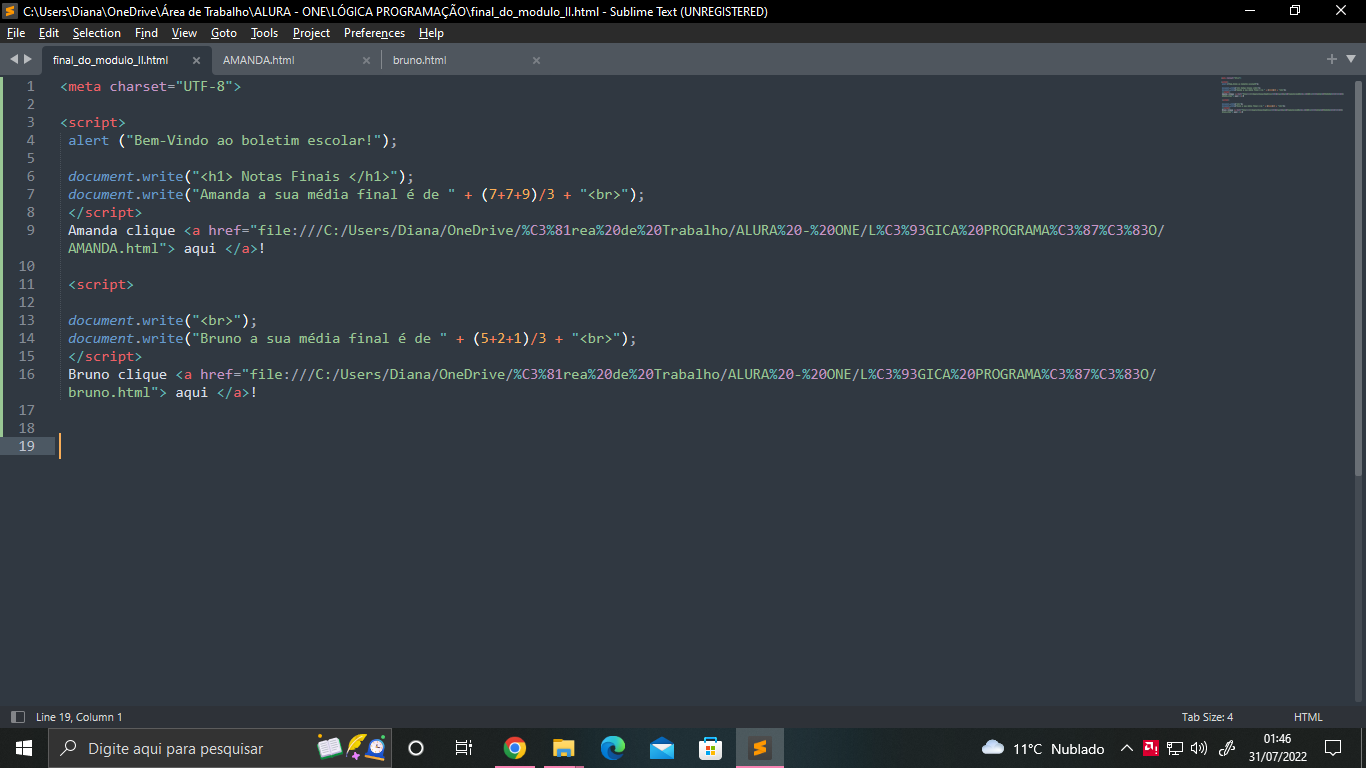Image resolution: width=1366 pixels, height=768 pixels.
Task: Click the Sublime Text taskbar icon
Action: (760, 748)
